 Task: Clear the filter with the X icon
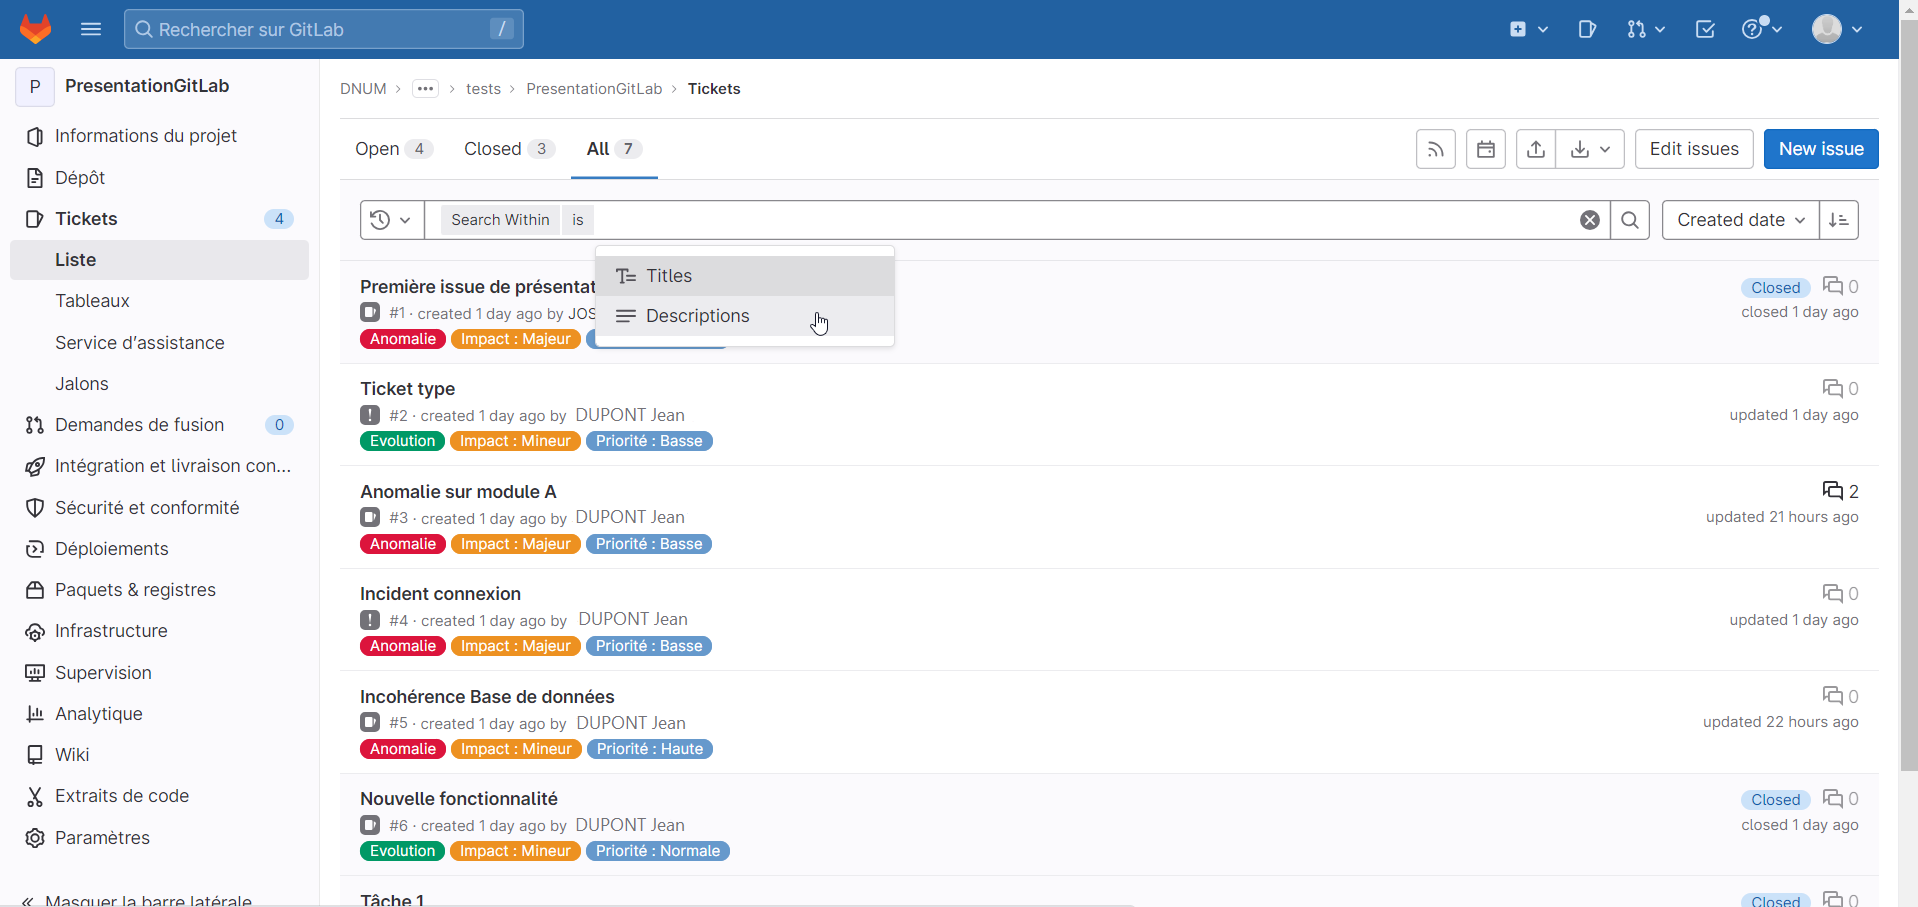[1589, 220]
